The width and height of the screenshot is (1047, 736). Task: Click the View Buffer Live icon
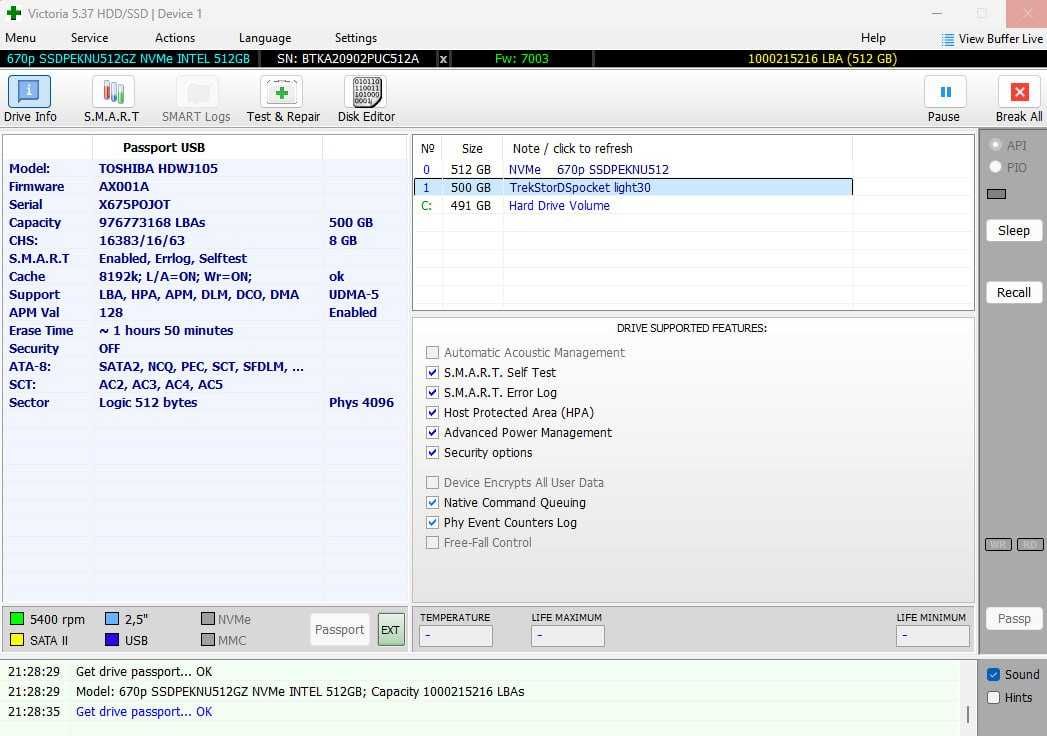pyautogui.click(x=948, y=39)
